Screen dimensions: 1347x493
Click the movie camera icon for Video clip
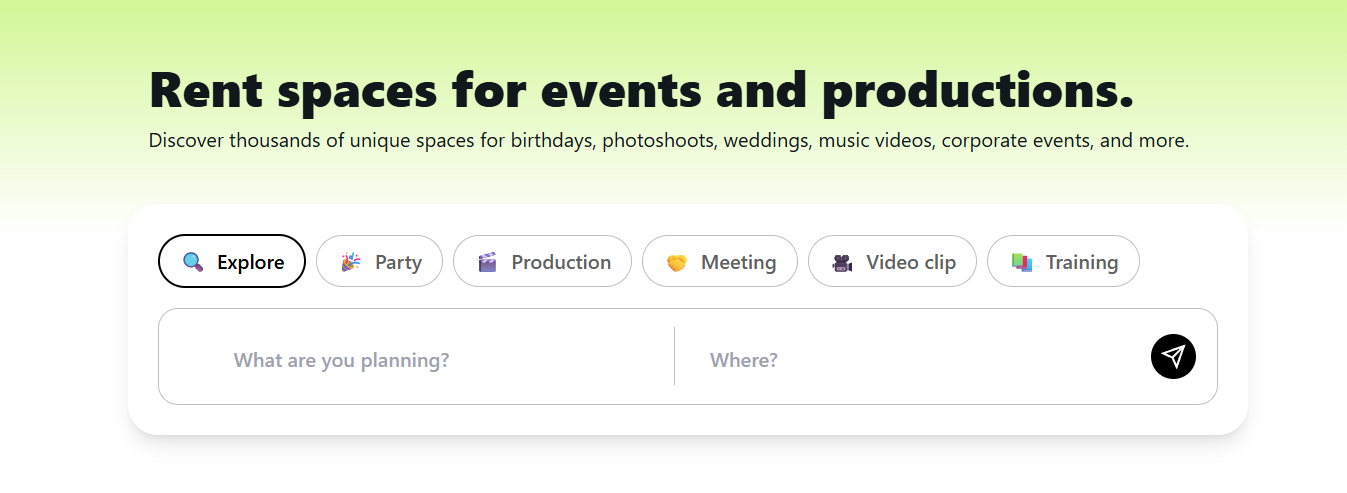842,262
